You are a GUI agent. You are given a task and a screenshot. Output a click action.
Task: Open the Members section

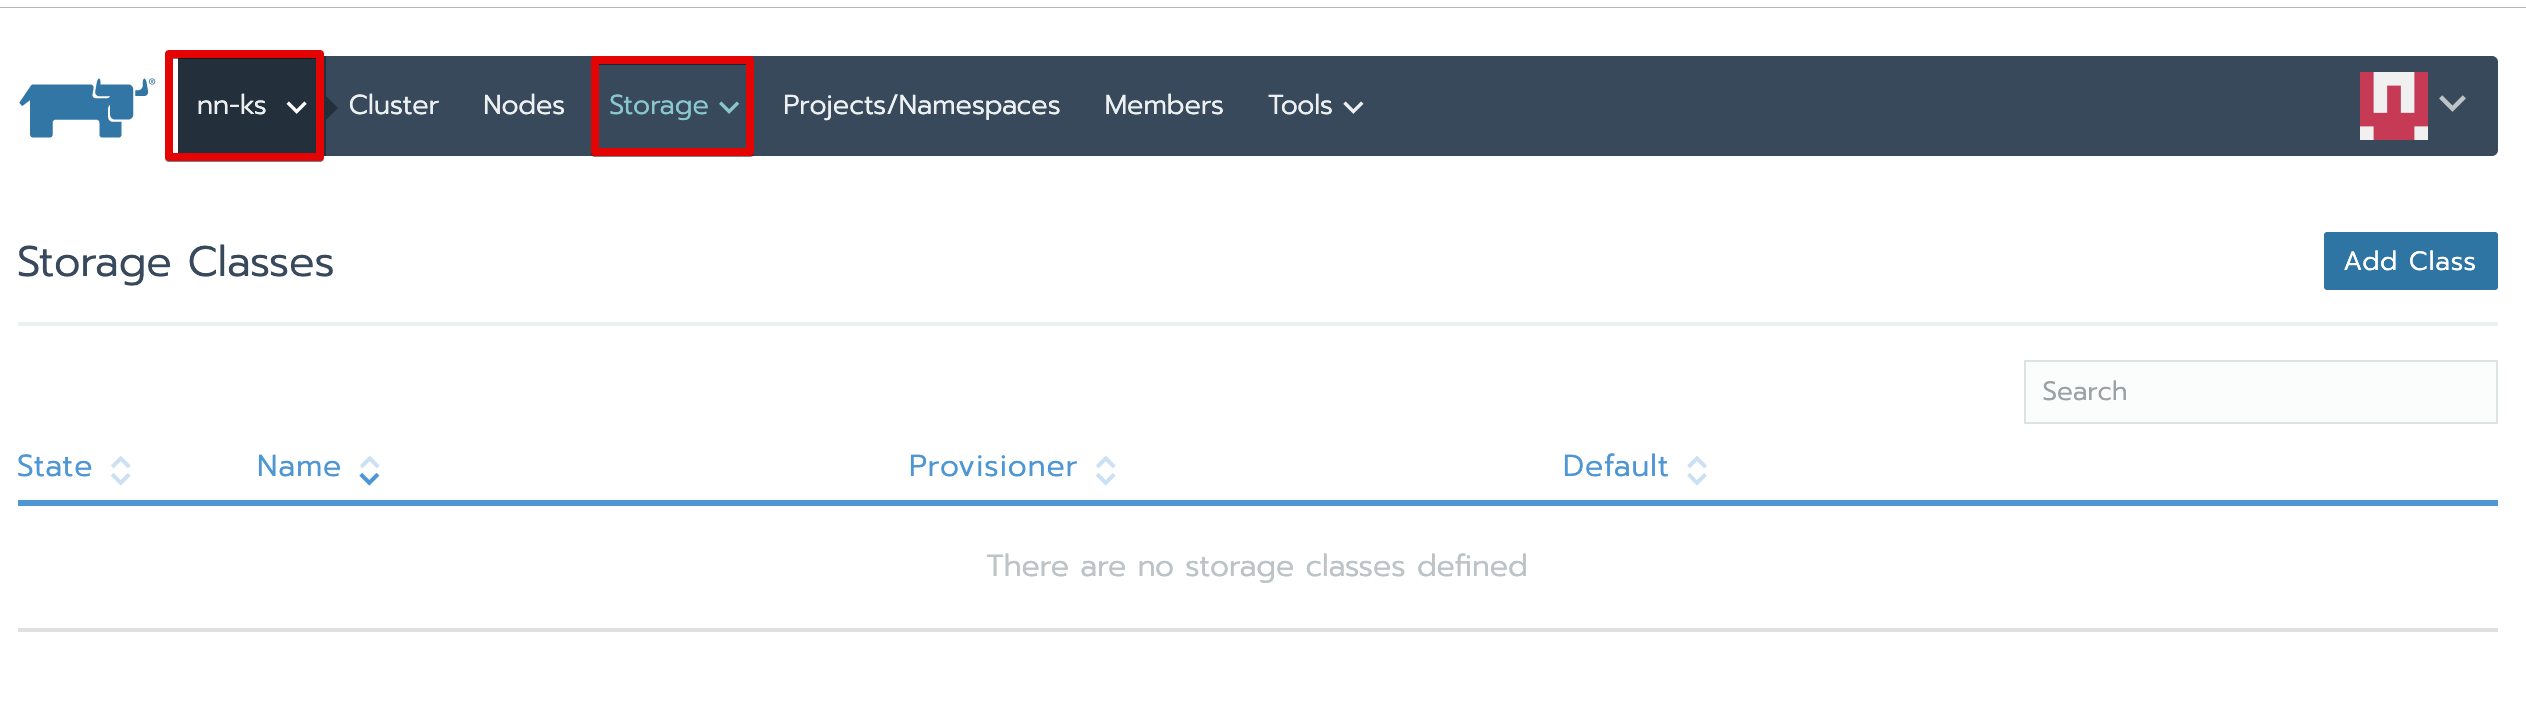click(x=1163, y=106)
